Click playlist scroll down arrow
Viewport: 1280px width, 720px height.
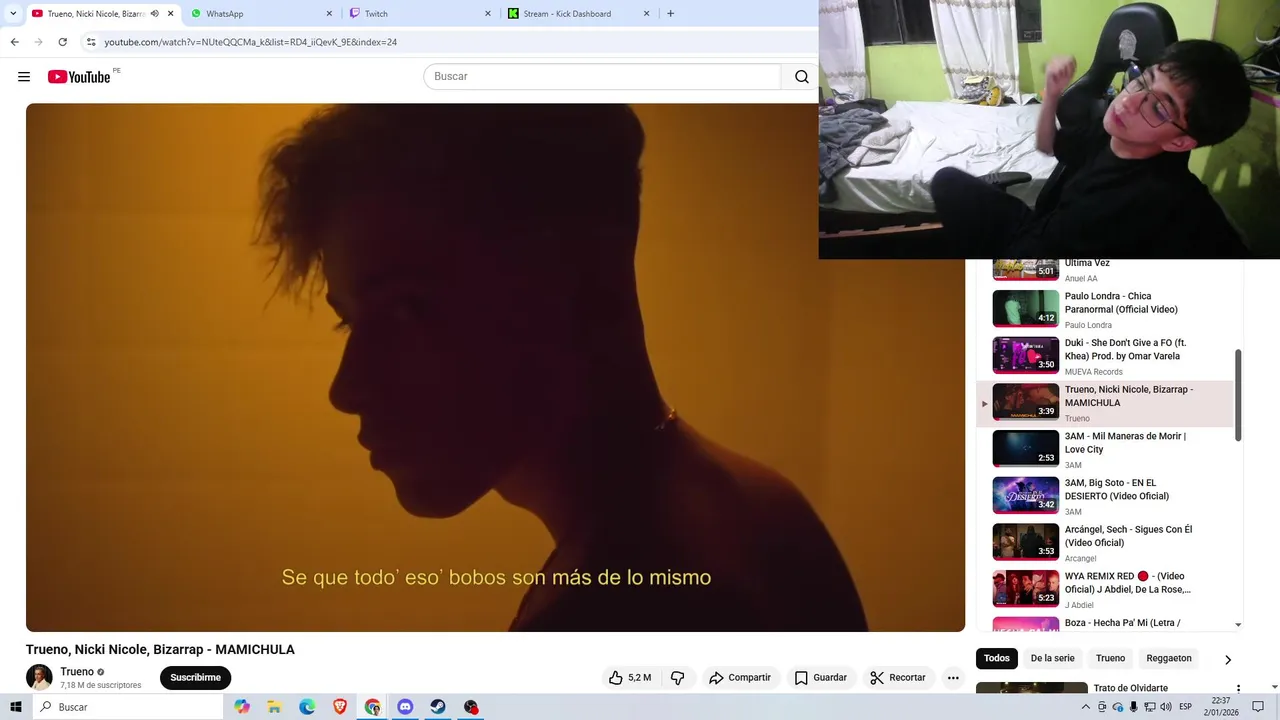1238,625
